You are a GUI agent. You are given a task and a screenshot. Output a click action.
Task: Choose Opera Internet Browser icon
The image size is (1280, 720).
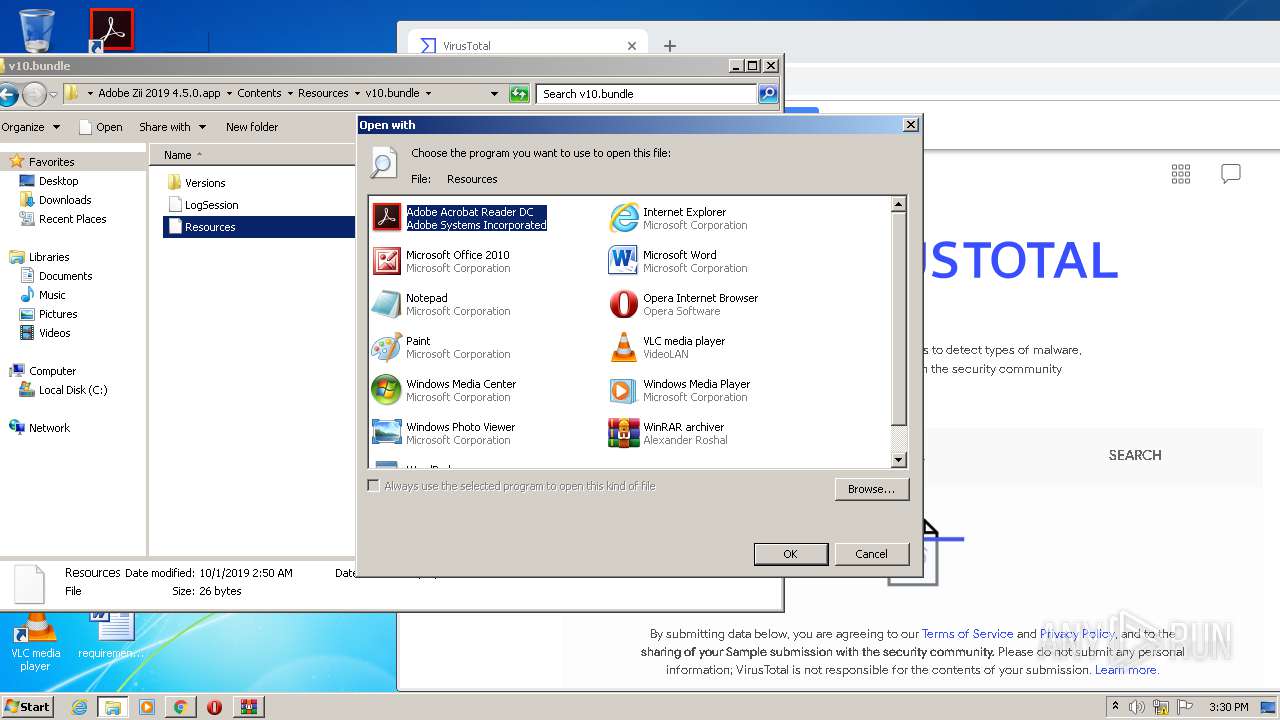(623, 303)
